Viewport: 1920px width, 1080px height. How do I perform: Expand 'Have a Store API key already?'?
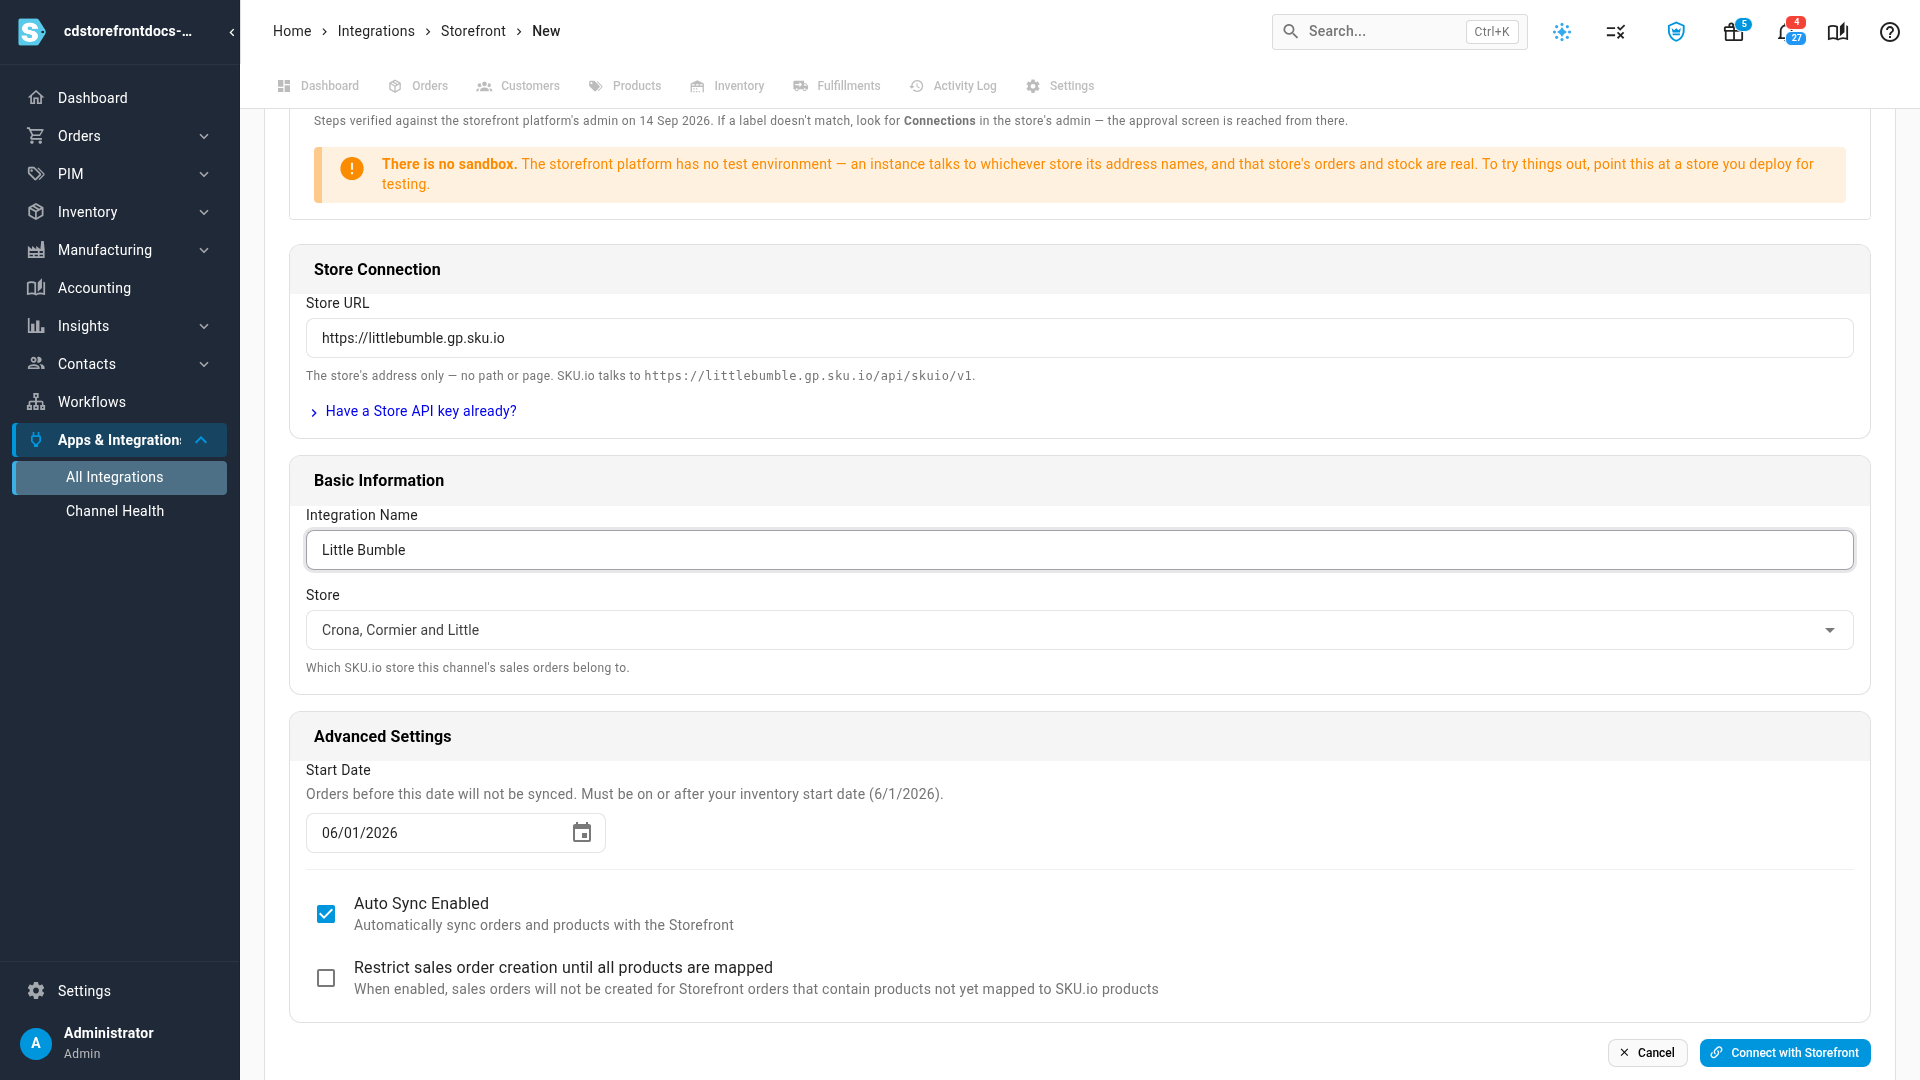(414, 411)
